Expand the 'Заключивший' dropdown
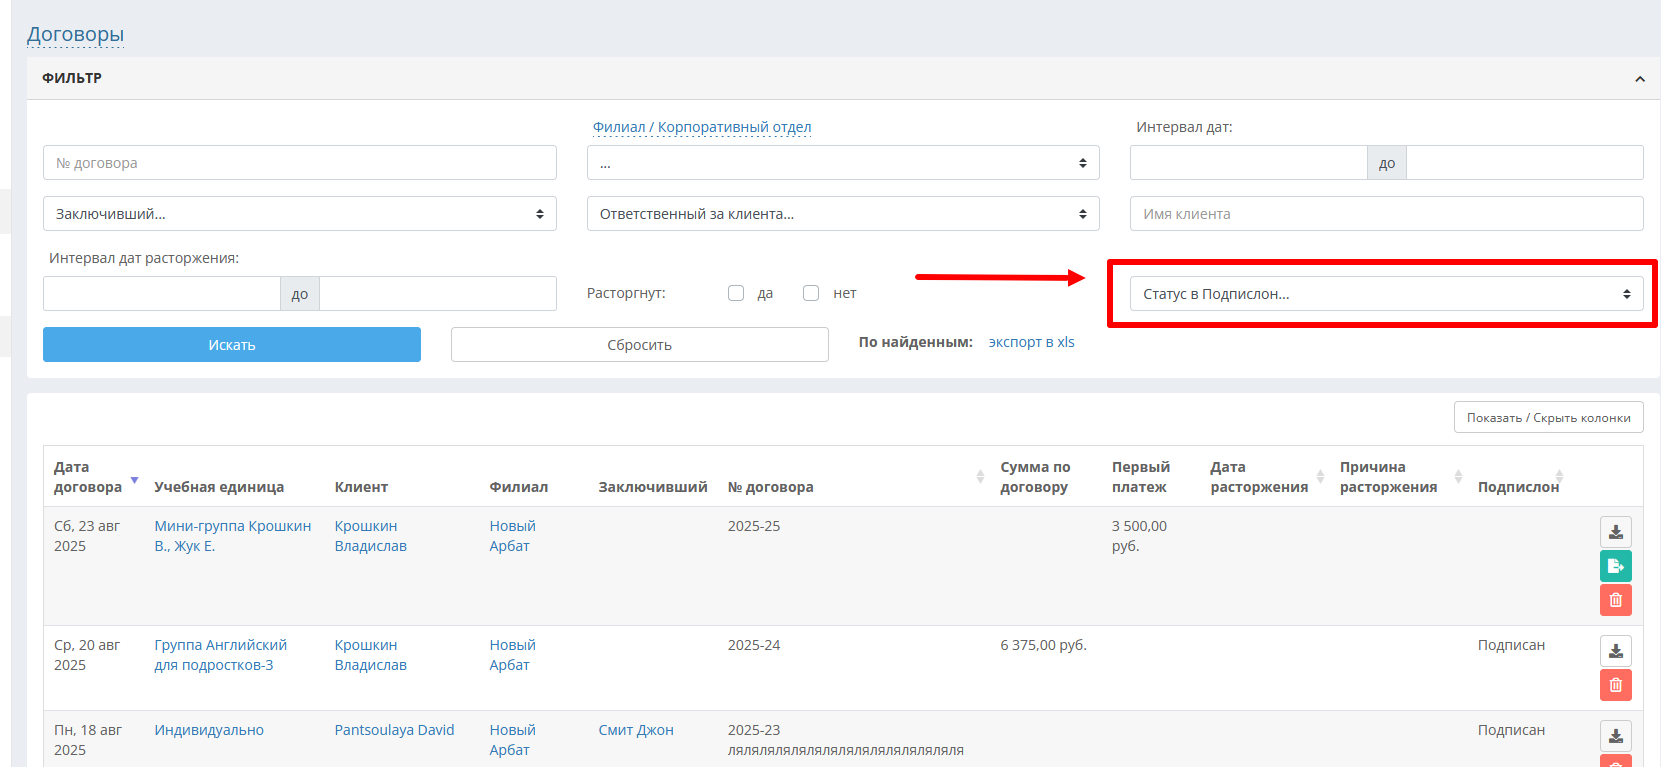The height and width of the screenshot is (767, 1661). click(x=299, y=214)
